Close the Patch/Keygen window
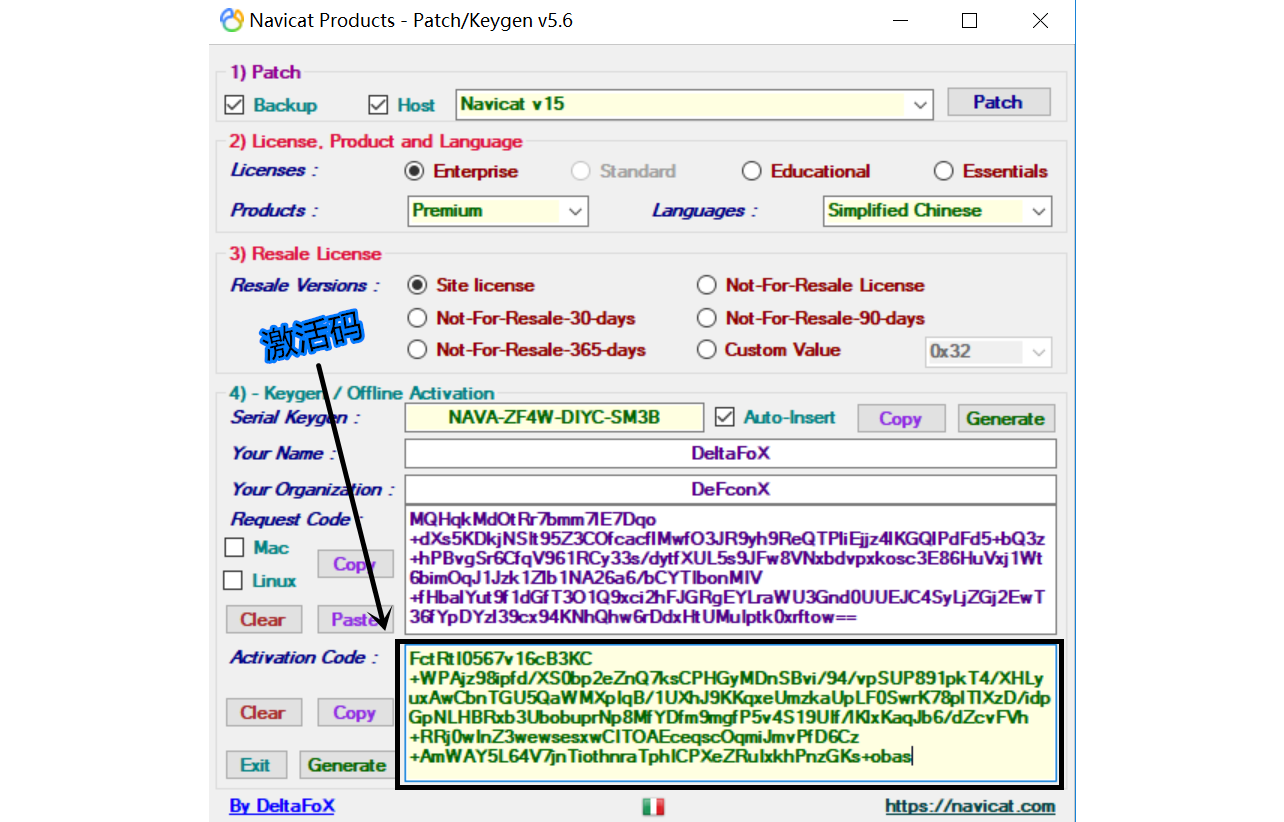The height and width of the screenshot is (822, 1284). [1041, 20]
